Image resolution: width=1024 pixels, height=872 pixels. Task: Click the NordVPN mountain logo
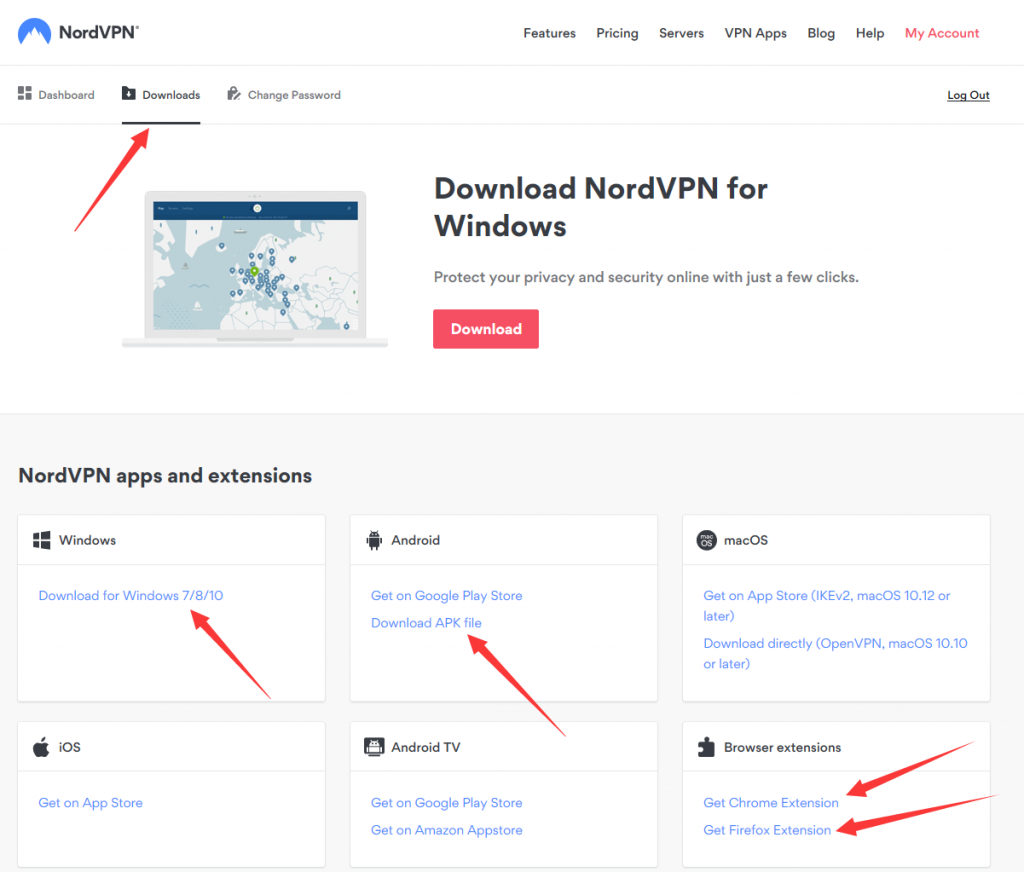point(34,32)
